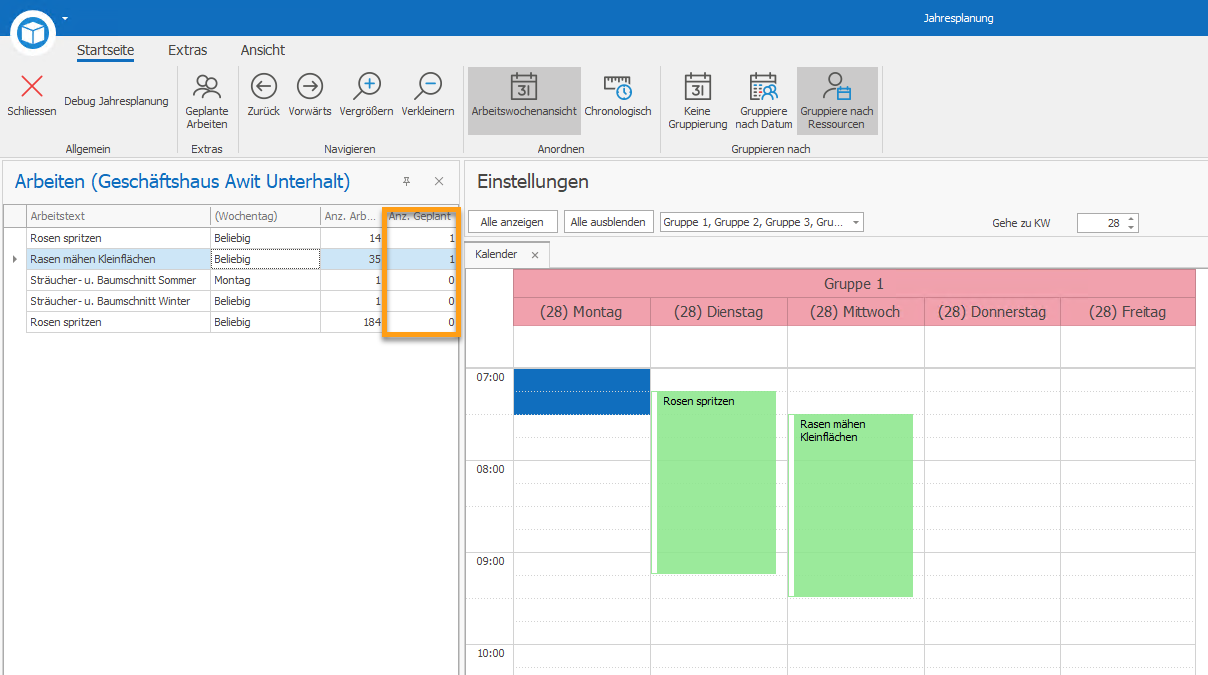Zoom out with the Verkleinern magnifier
Image resolution: width=1208 pixels, height=675 pixels.
point(428,86)
